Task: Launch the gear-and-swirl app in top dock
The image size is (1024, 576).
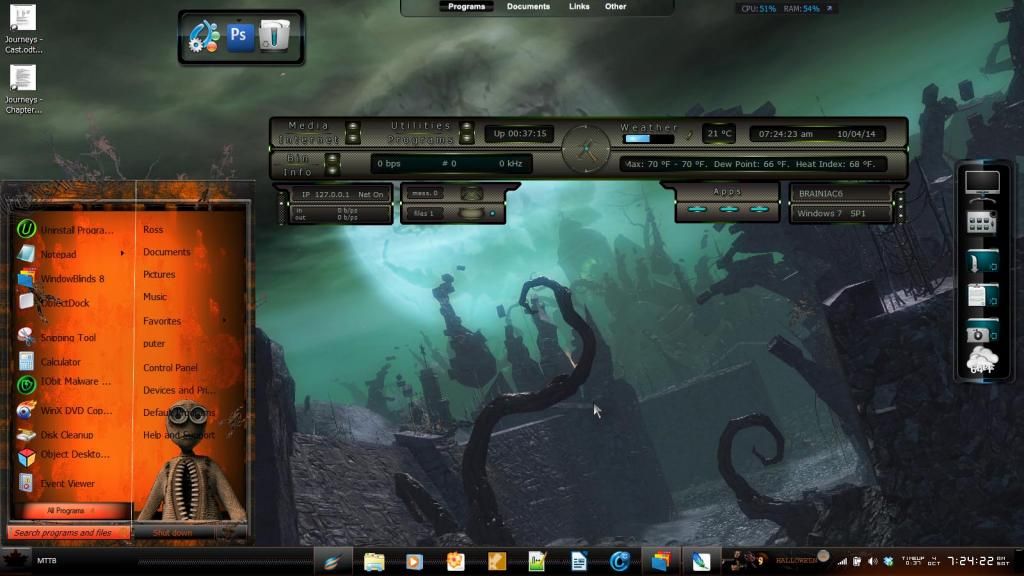Action: pos(204,37)
